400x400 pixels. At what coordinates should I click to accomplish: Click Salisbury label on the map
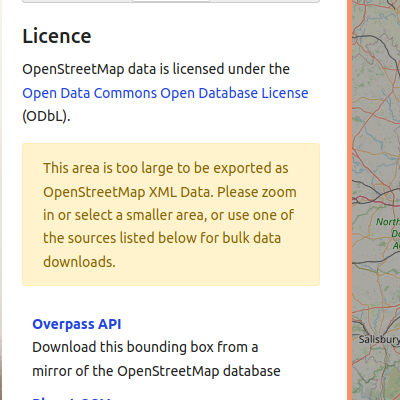tap(379, 339)
